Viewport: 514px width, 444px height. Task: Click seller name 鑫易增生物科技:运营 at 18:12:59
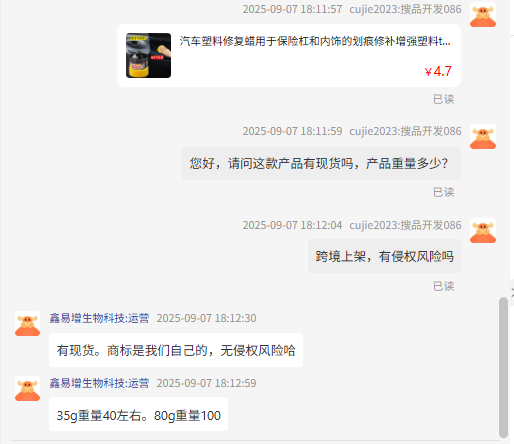(x=99, y=383)
